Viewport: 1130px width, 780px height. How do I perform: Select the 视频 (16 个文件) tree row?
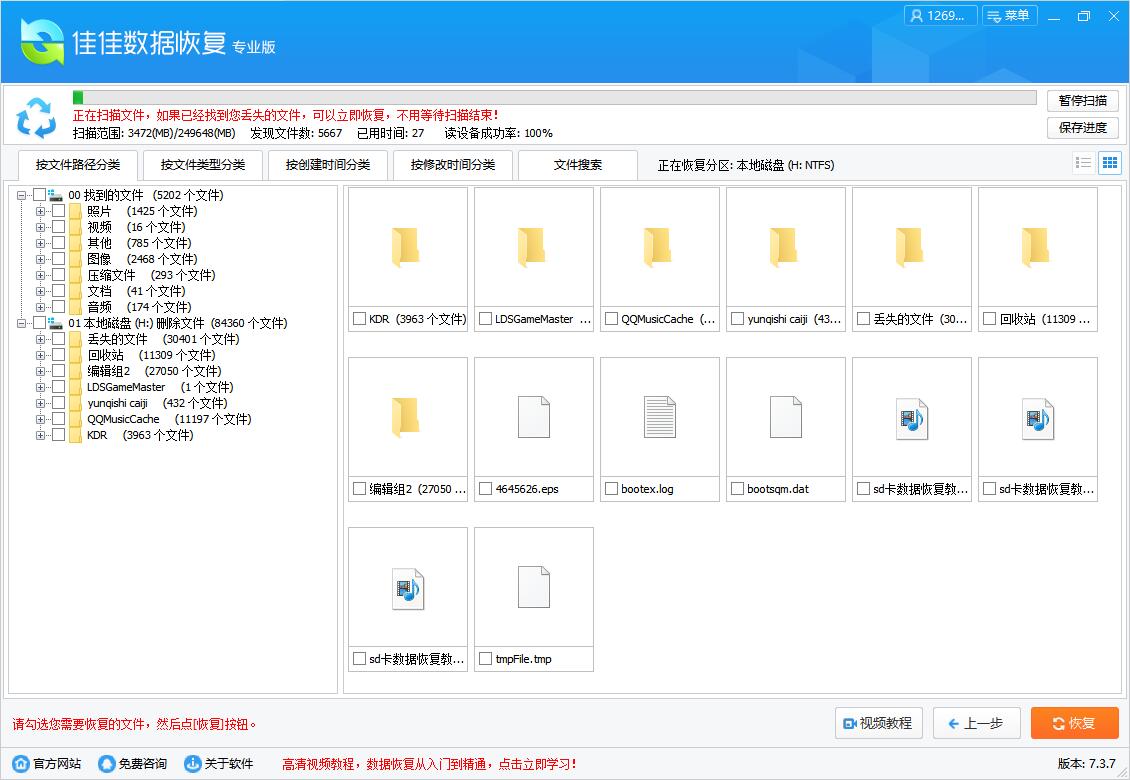coord(136,227)
